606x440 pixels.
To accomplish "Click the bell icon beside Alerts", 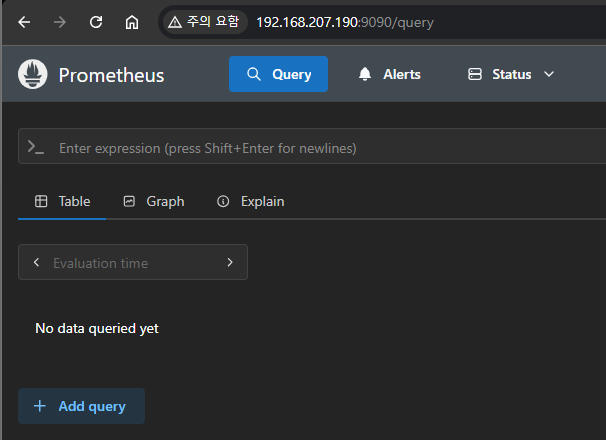I will tap(365, 74).
